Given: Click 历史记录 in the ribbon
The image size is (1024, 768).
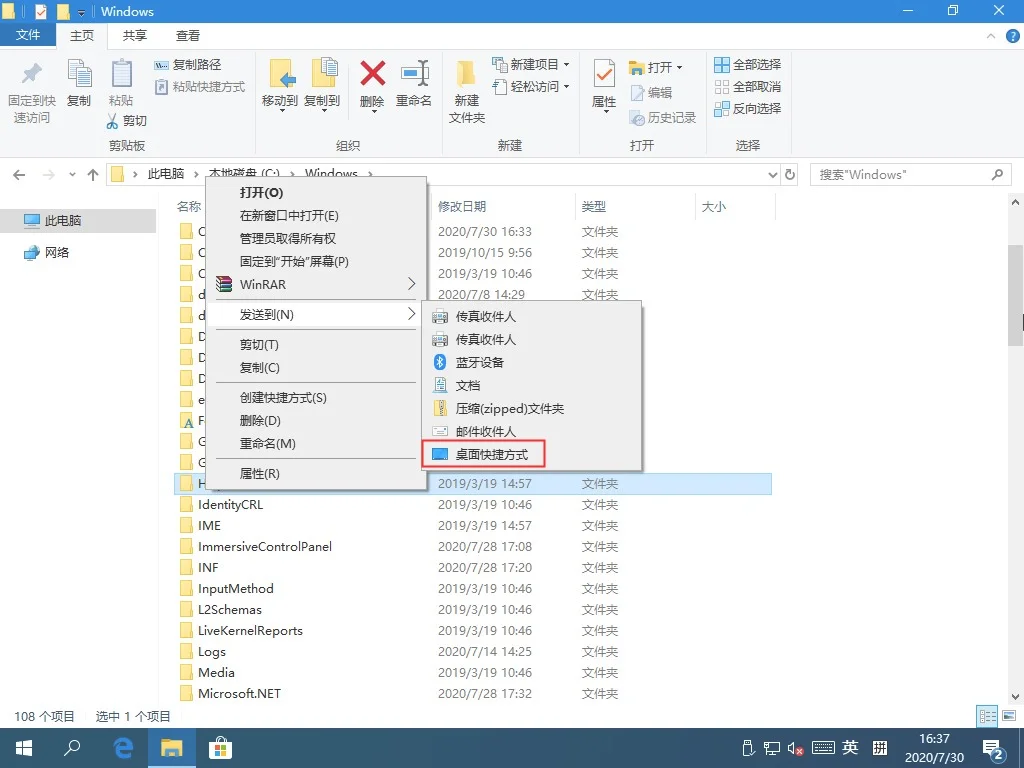Looking at the screenshot, I should pos(662,118).
